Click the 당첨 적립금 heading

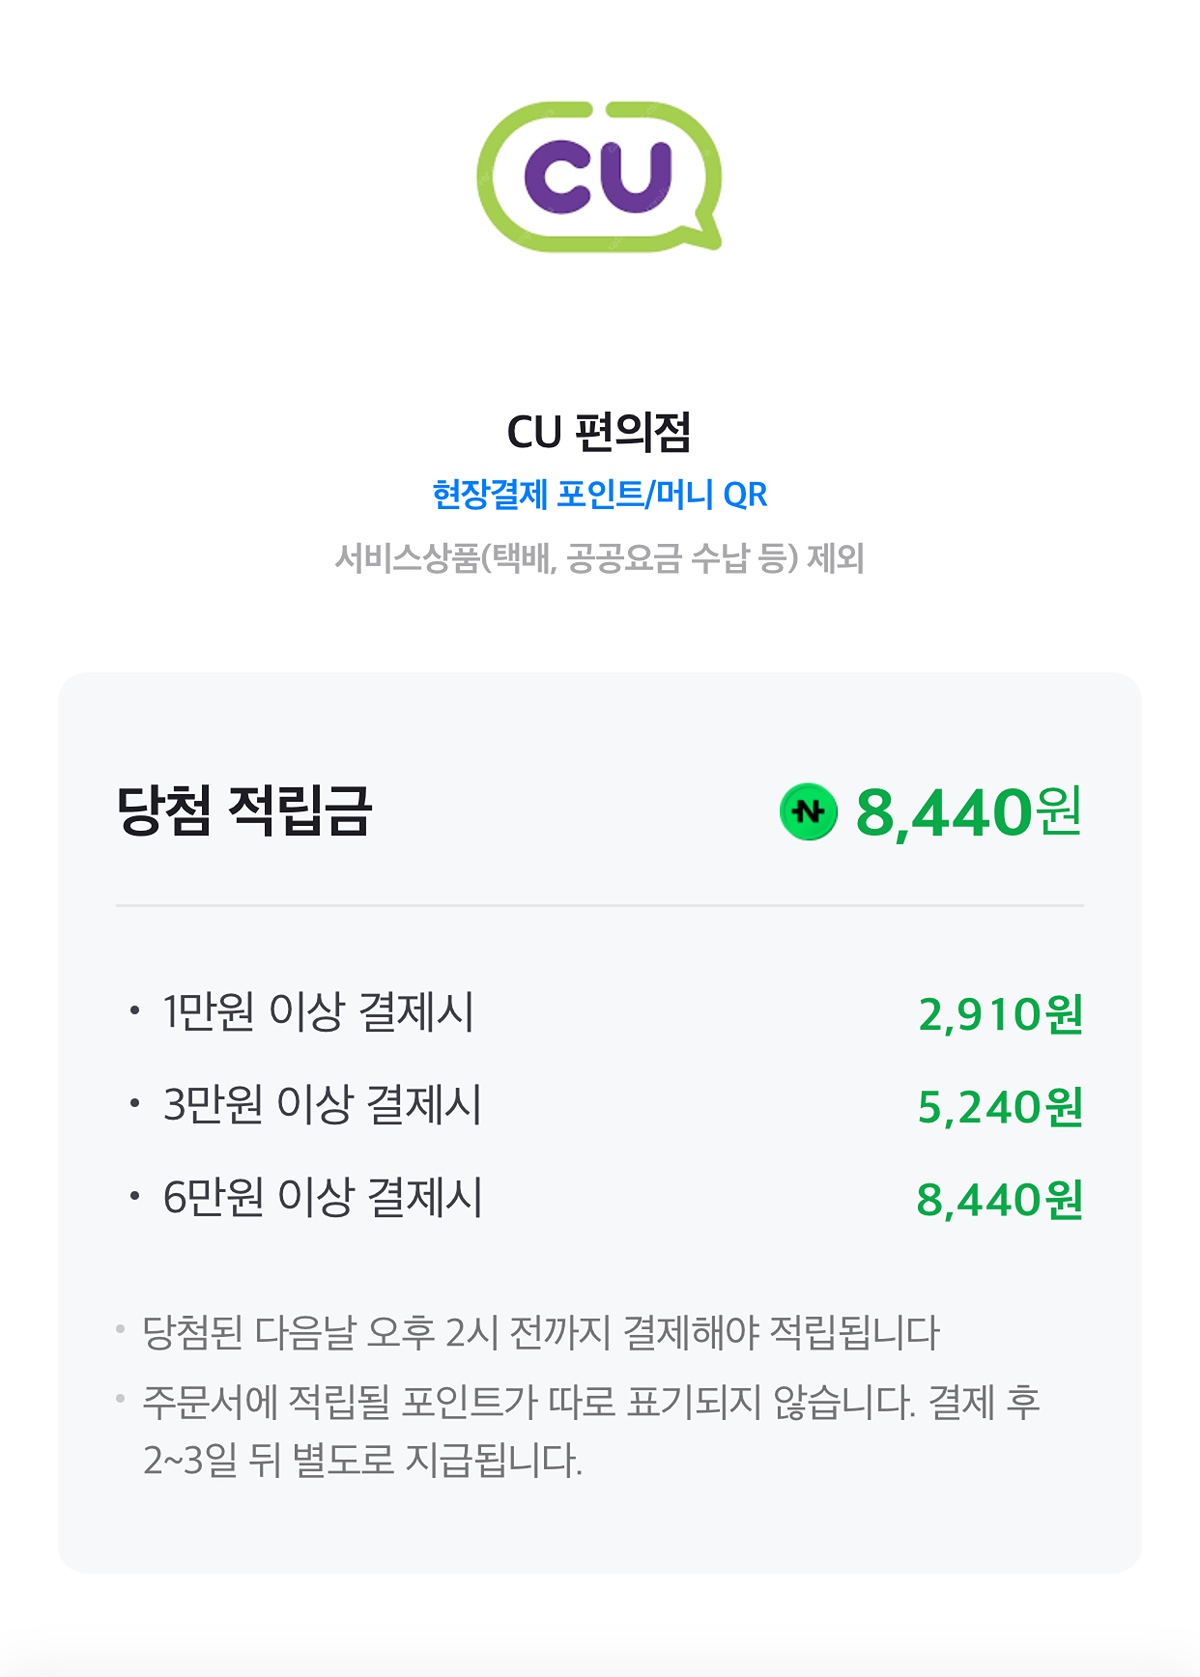click(244, 810)
